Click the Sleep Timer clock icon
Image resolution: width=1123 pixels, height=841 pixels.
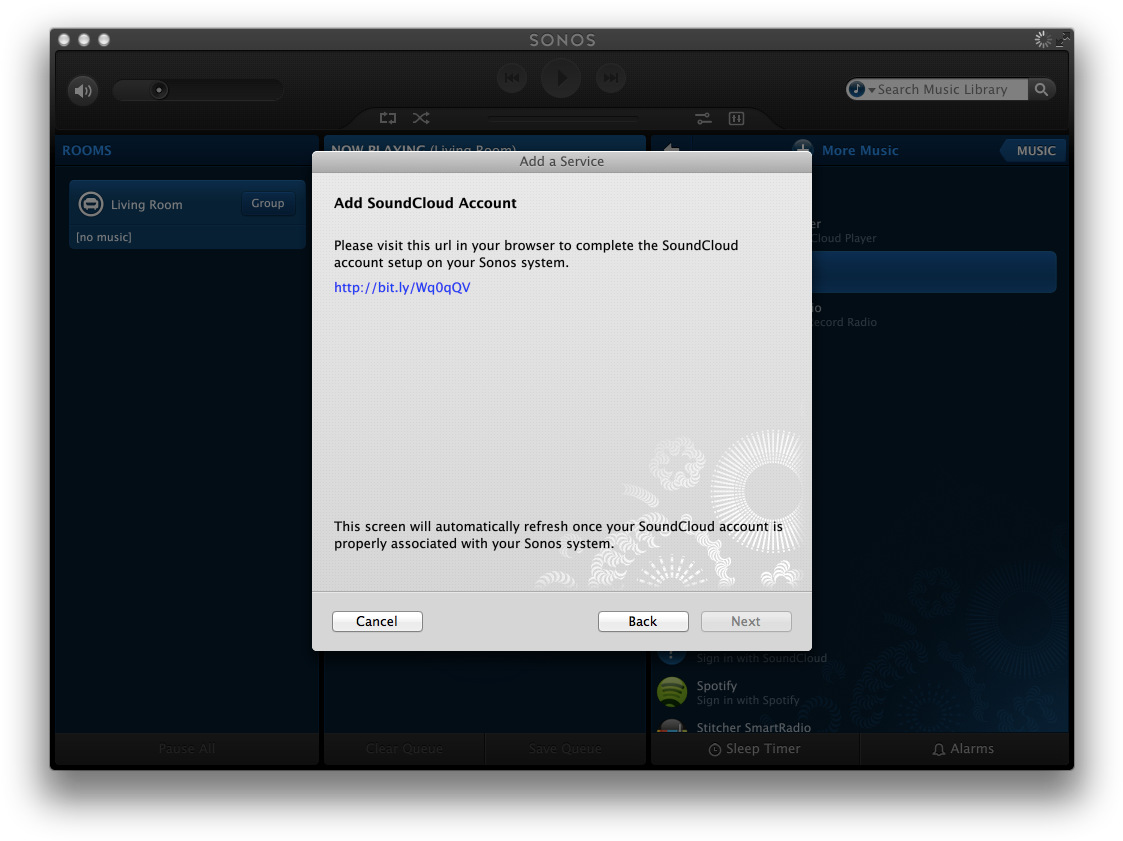(x=715, y=749)
